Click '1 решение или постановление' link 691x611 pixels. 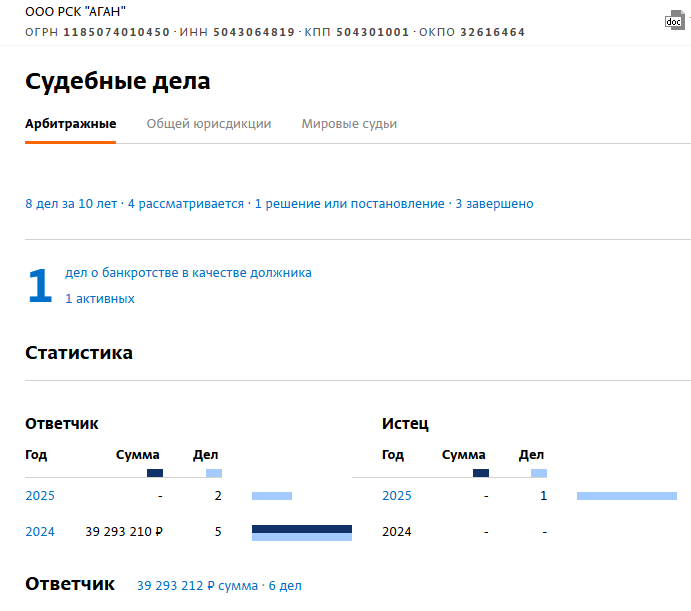(349, 204)
